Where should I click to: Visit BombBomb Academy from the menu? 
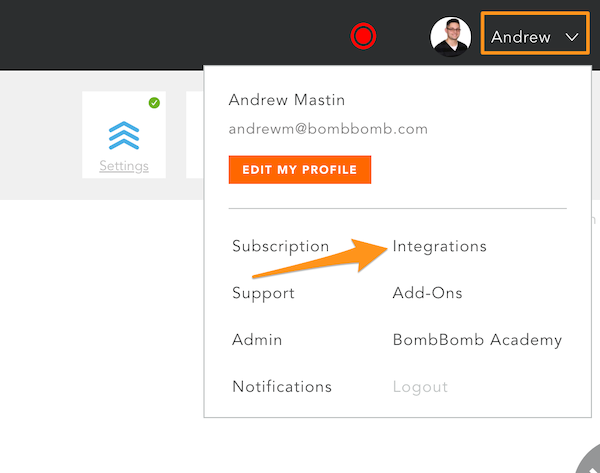click(x=477, y=340)
